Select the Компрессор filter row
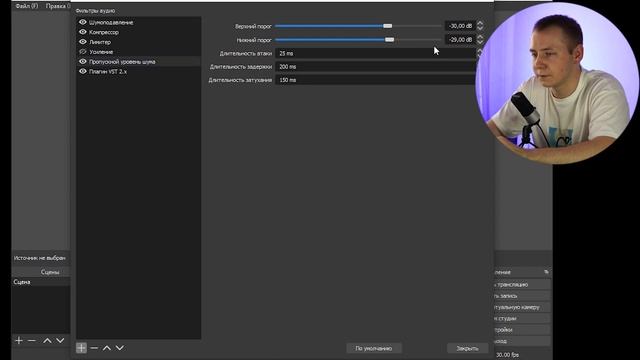The image size is (640, 360). (x=138, y=32)
